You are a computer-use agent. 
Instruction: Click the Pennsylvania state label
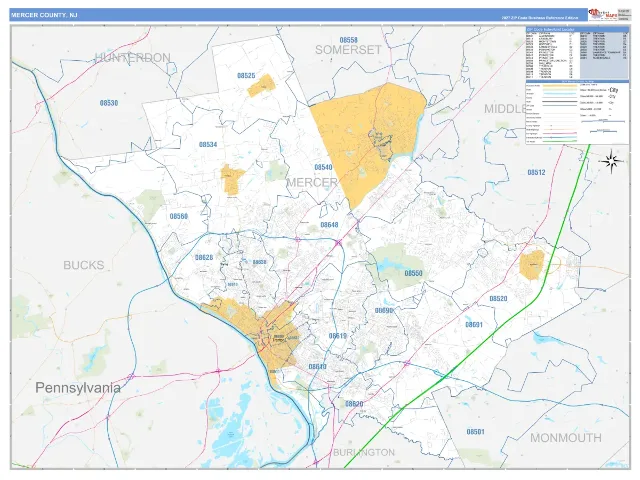coord(78,387)
